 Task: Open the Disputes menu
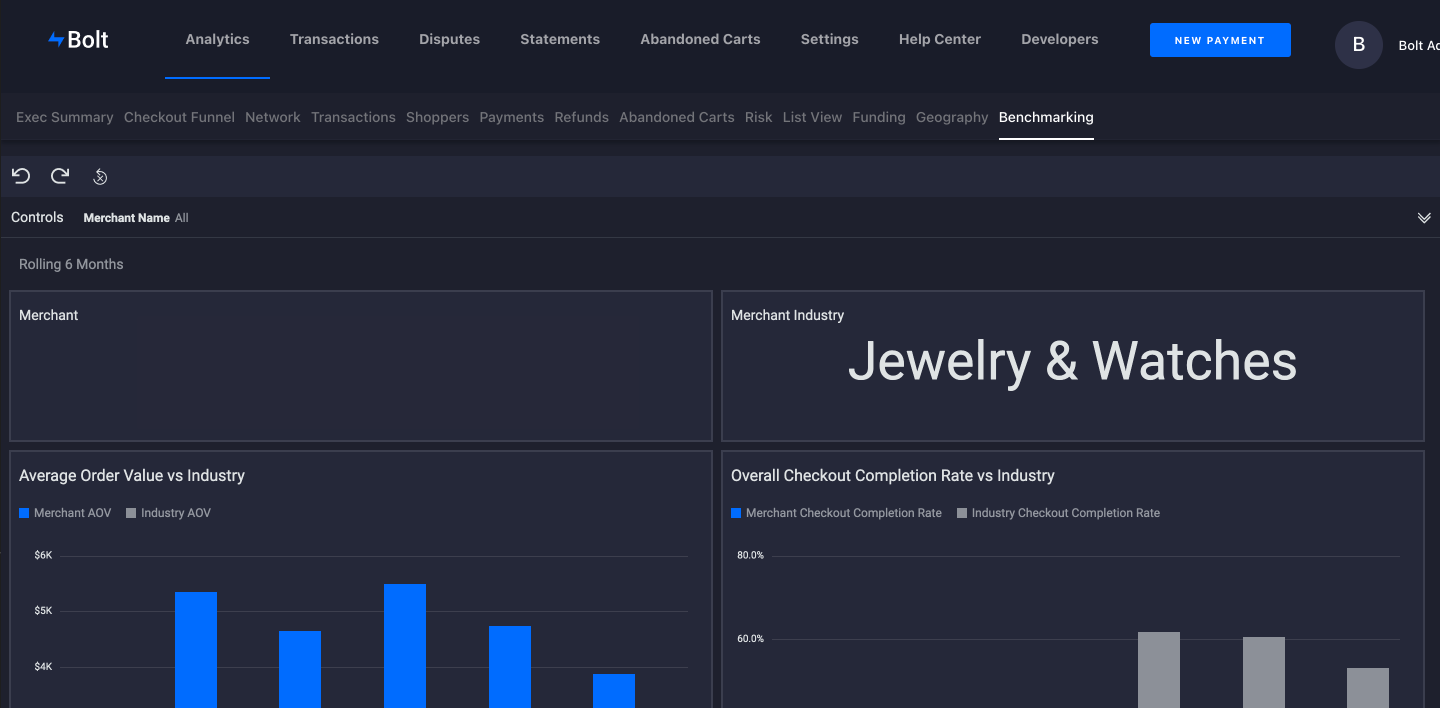449,39
